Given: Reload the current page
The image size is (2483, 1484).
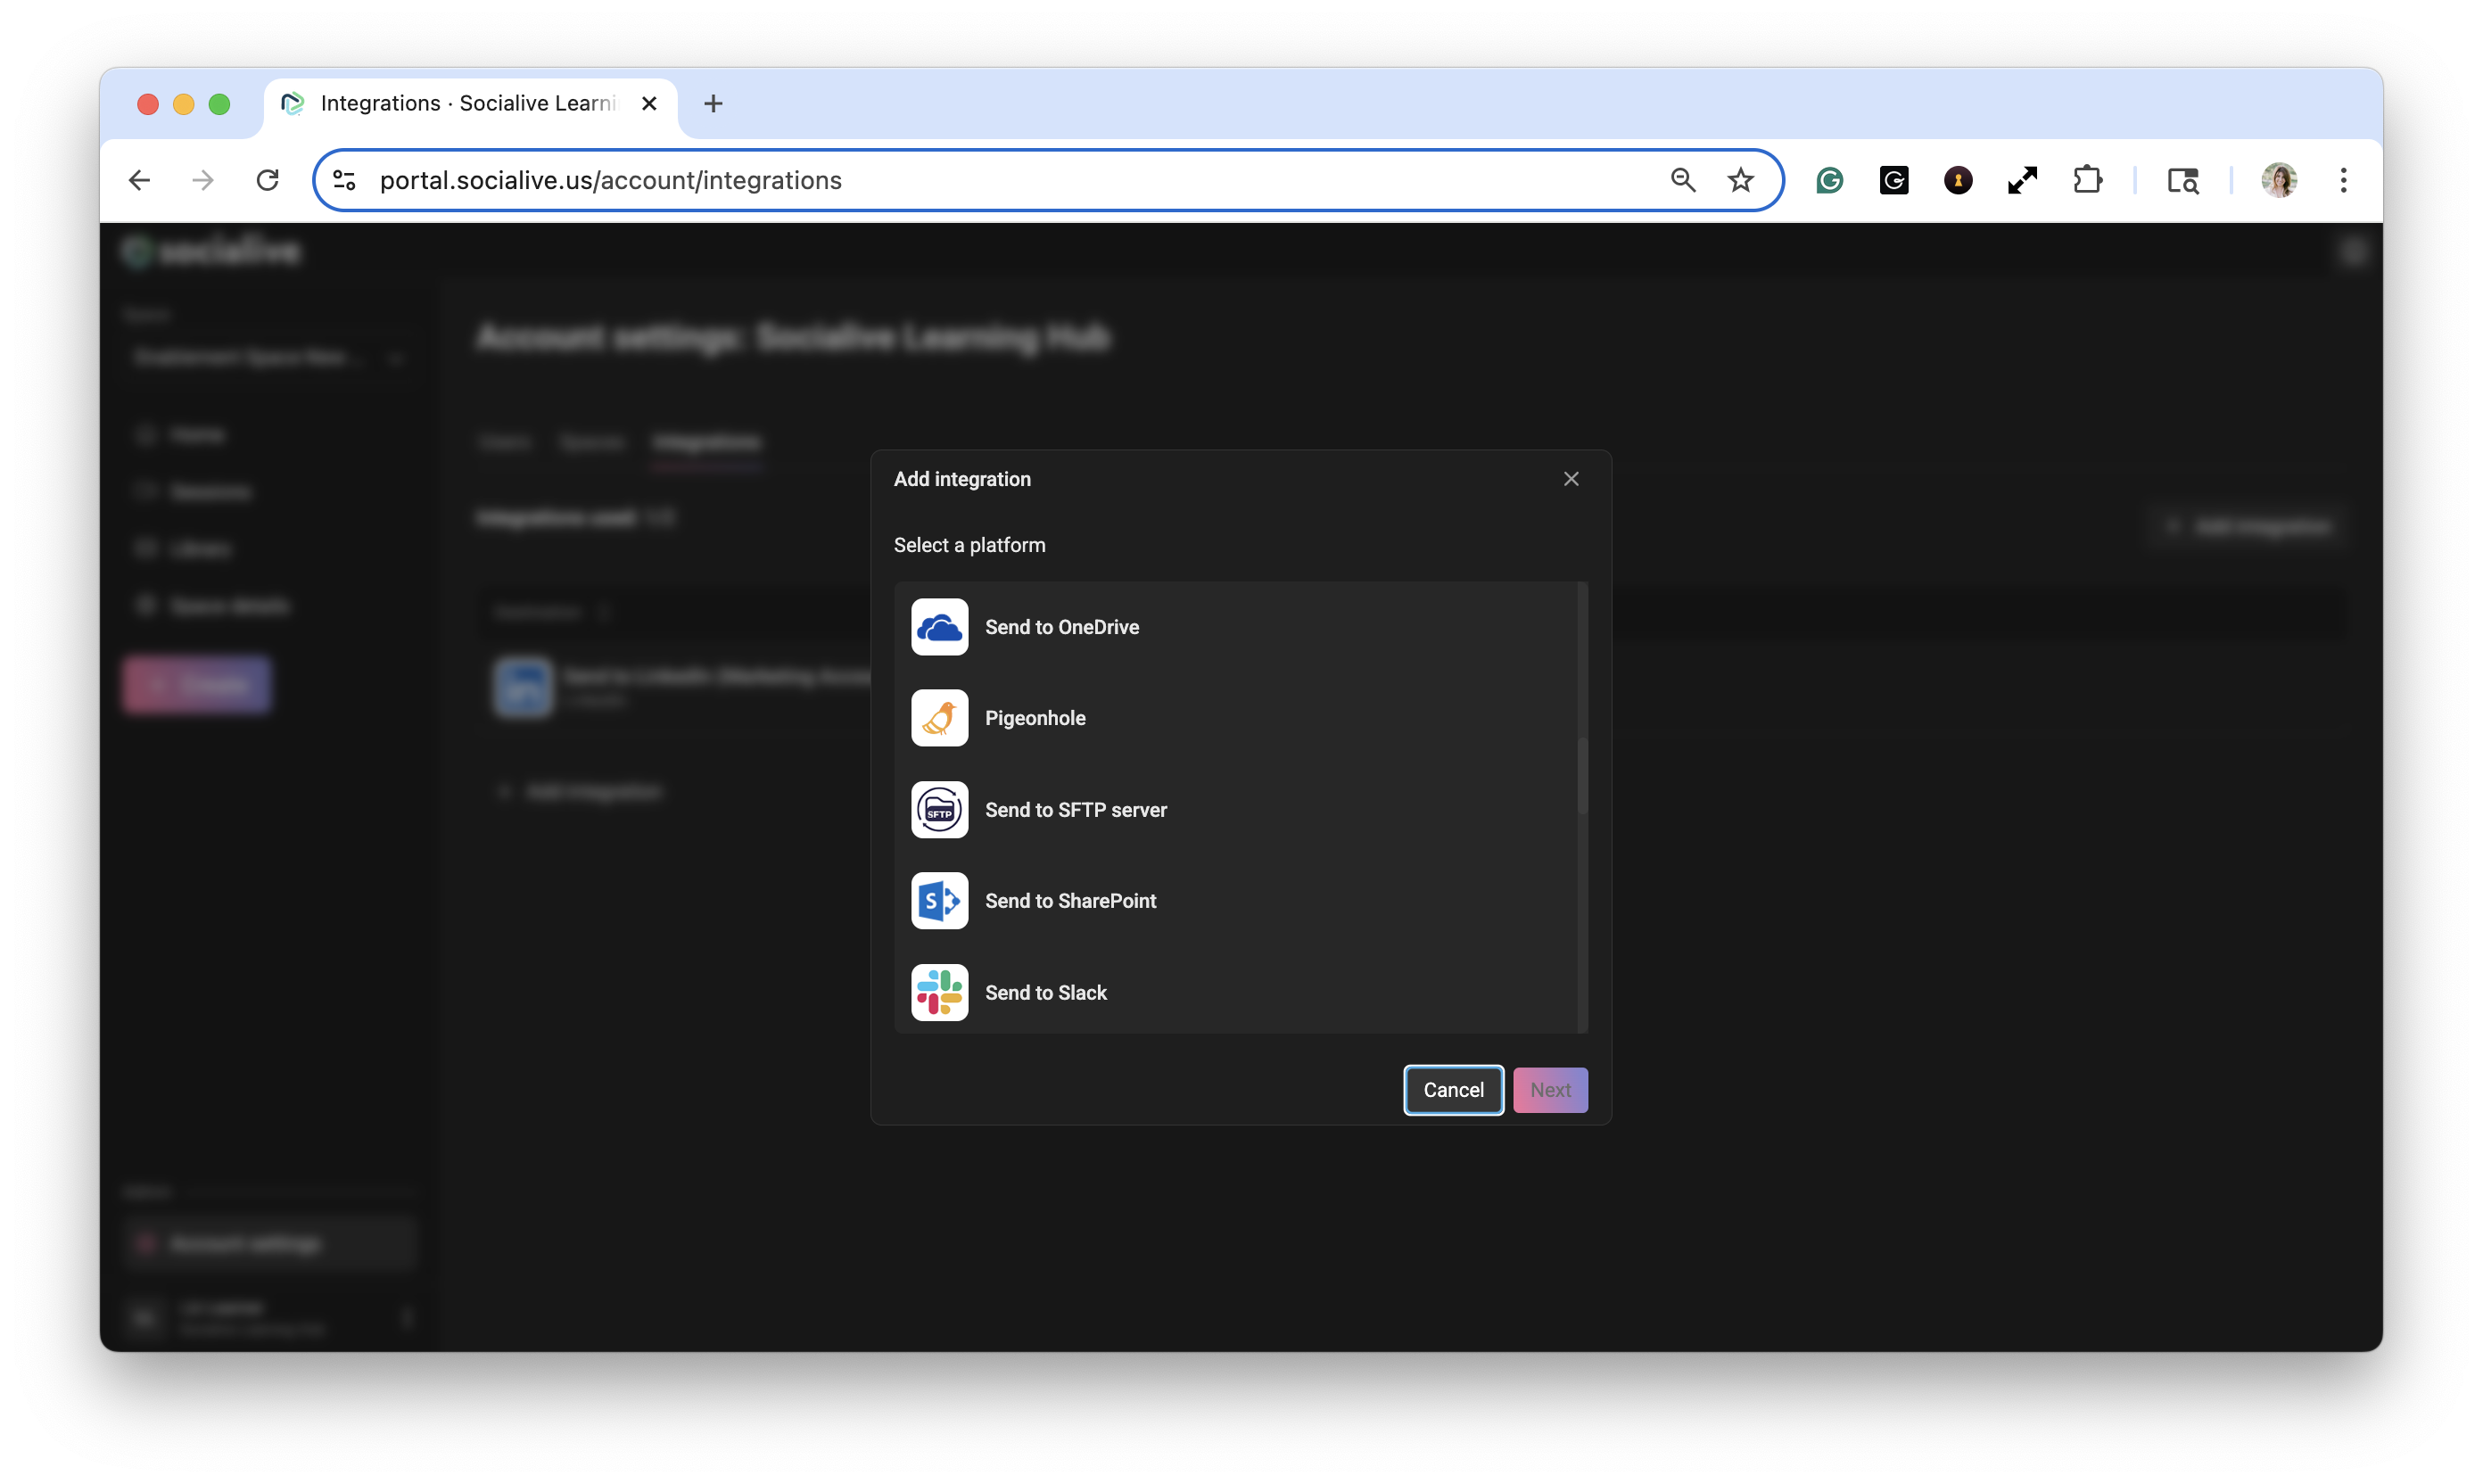Looking at the screenshot, I should [x=267, y=180].
